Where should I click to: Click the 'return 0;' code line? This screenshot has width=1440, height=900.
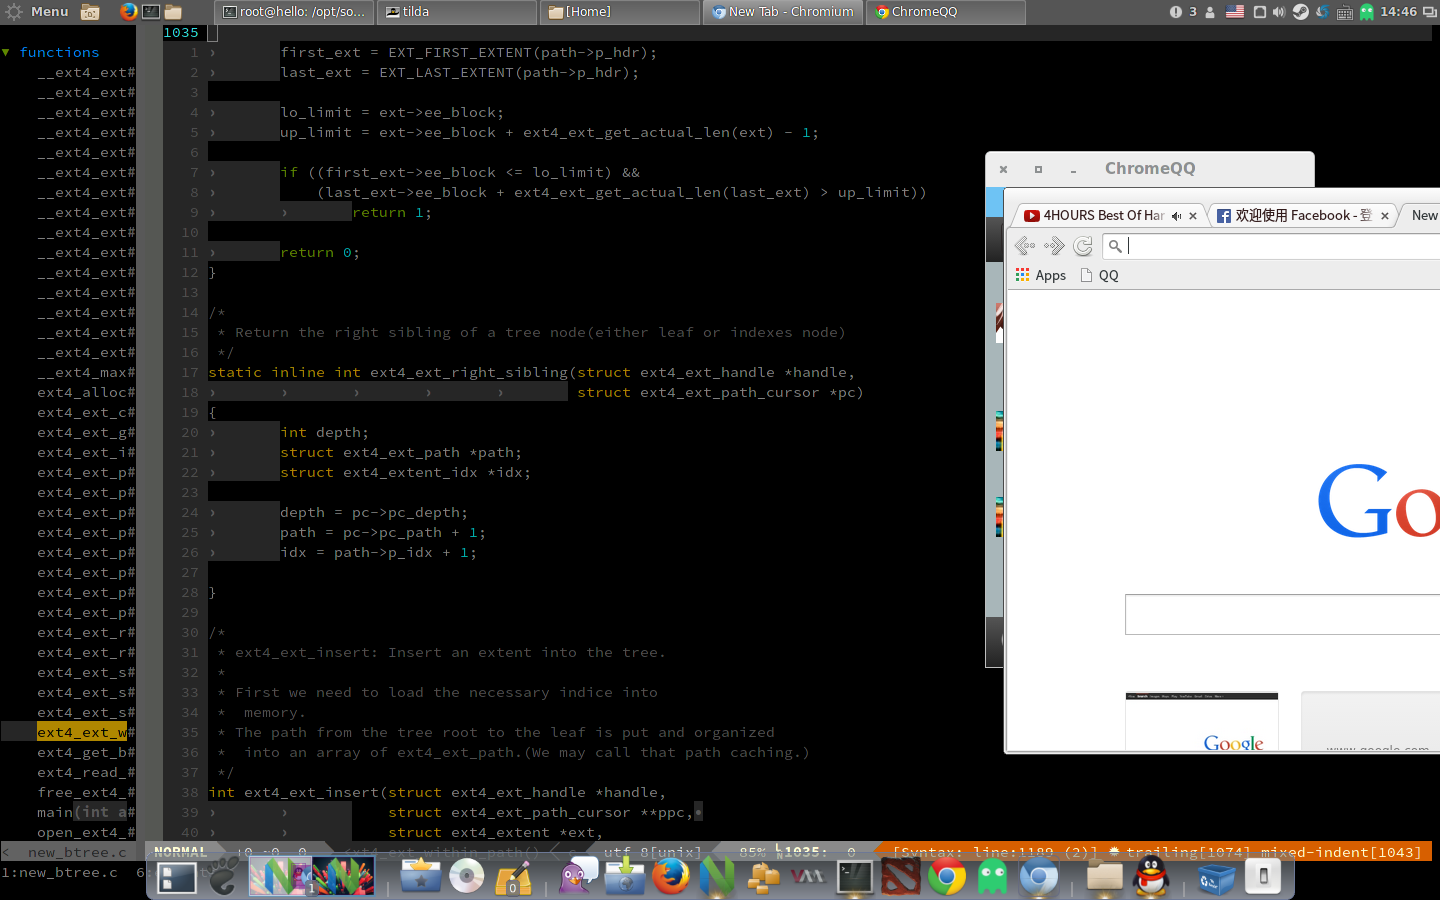click(320, 252)
